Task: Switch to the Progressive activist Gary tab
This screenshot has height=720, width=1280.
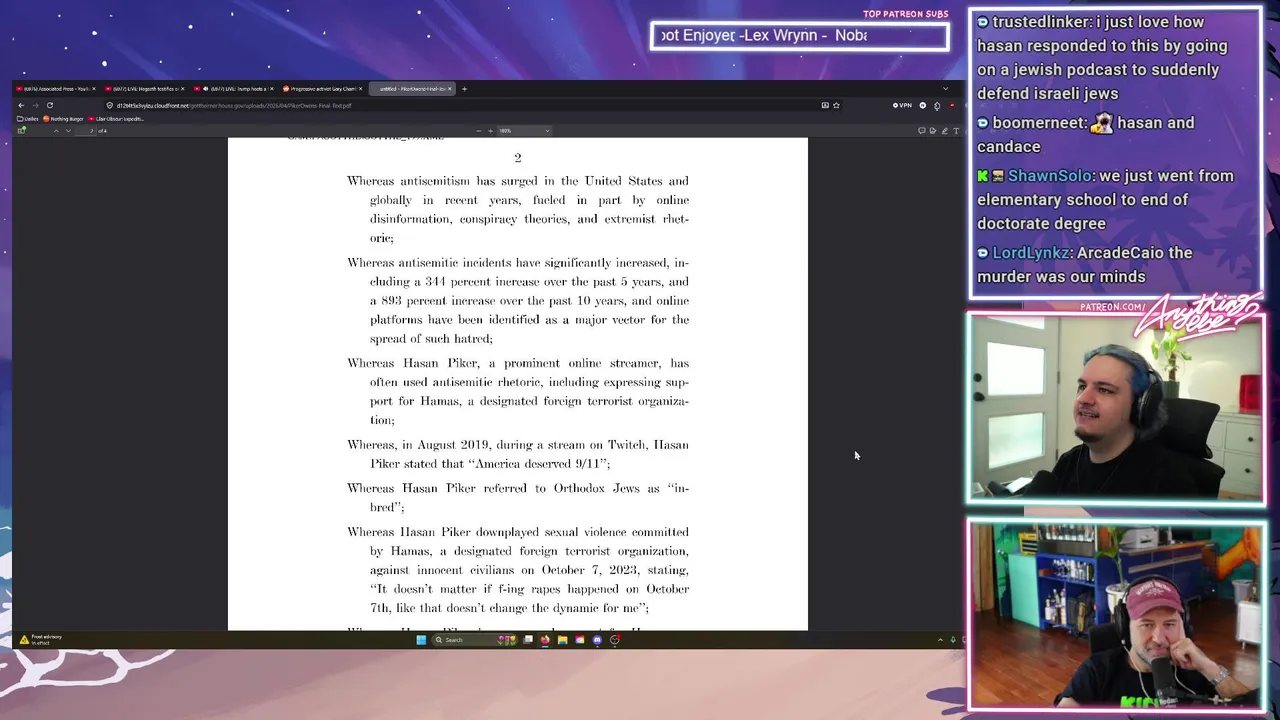Action: coord(320,89)
